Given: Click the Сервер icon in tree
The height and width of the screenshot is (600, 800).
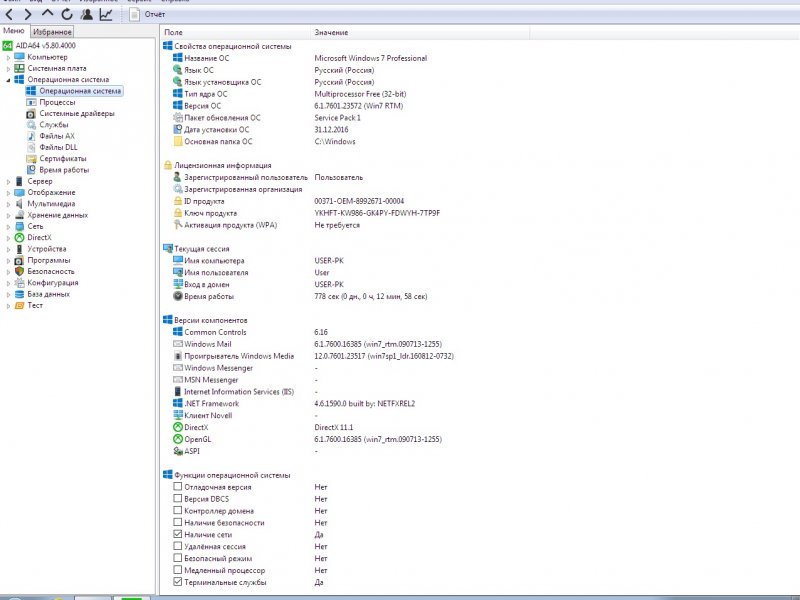Looking at the screenshot, I should coord(19,181).
